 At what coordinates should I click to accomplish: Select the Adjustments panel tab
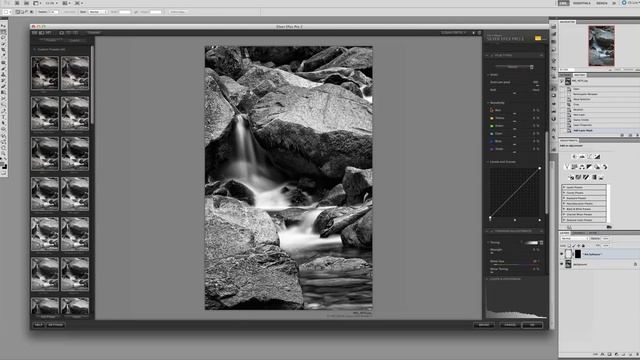tap(568, 140)
